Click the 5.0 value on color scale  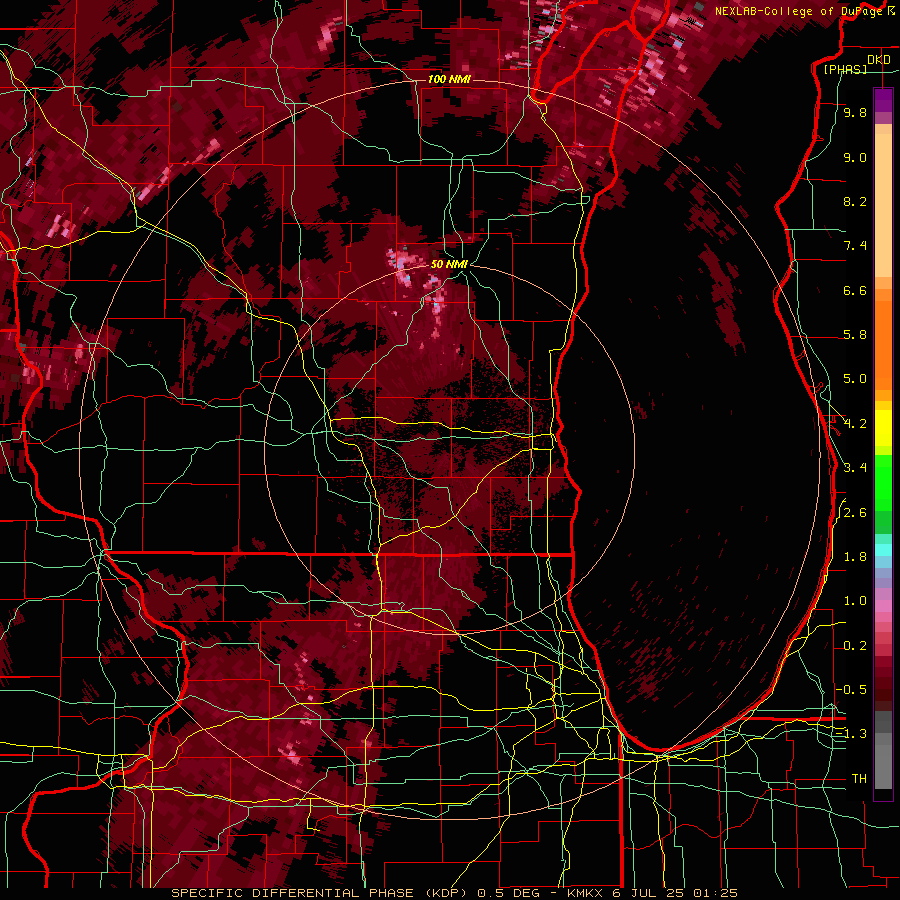(855, 379)
